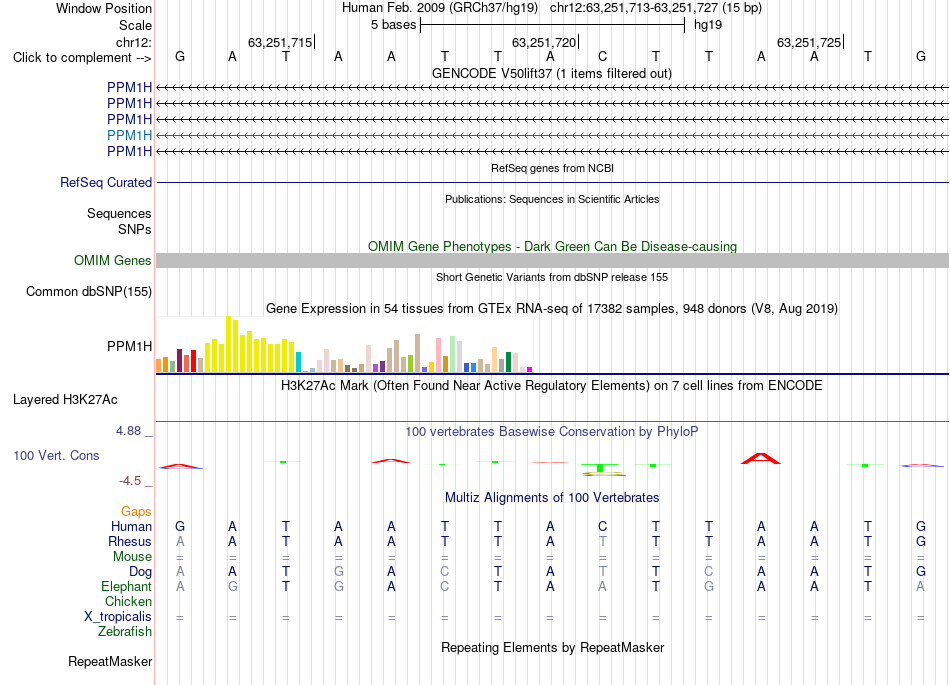The image size is (950, 685).
Task: Click the chr12: ruler label
Action: pyautogui.click(x=133, y=42)
